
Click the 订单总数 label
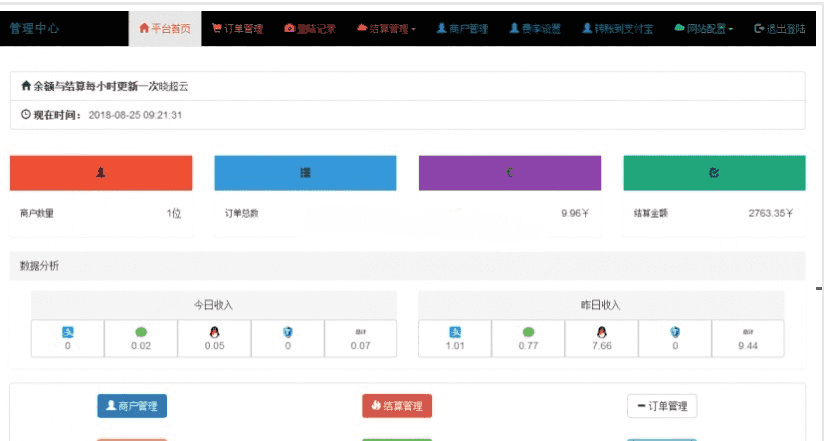(x=241, y=213)
